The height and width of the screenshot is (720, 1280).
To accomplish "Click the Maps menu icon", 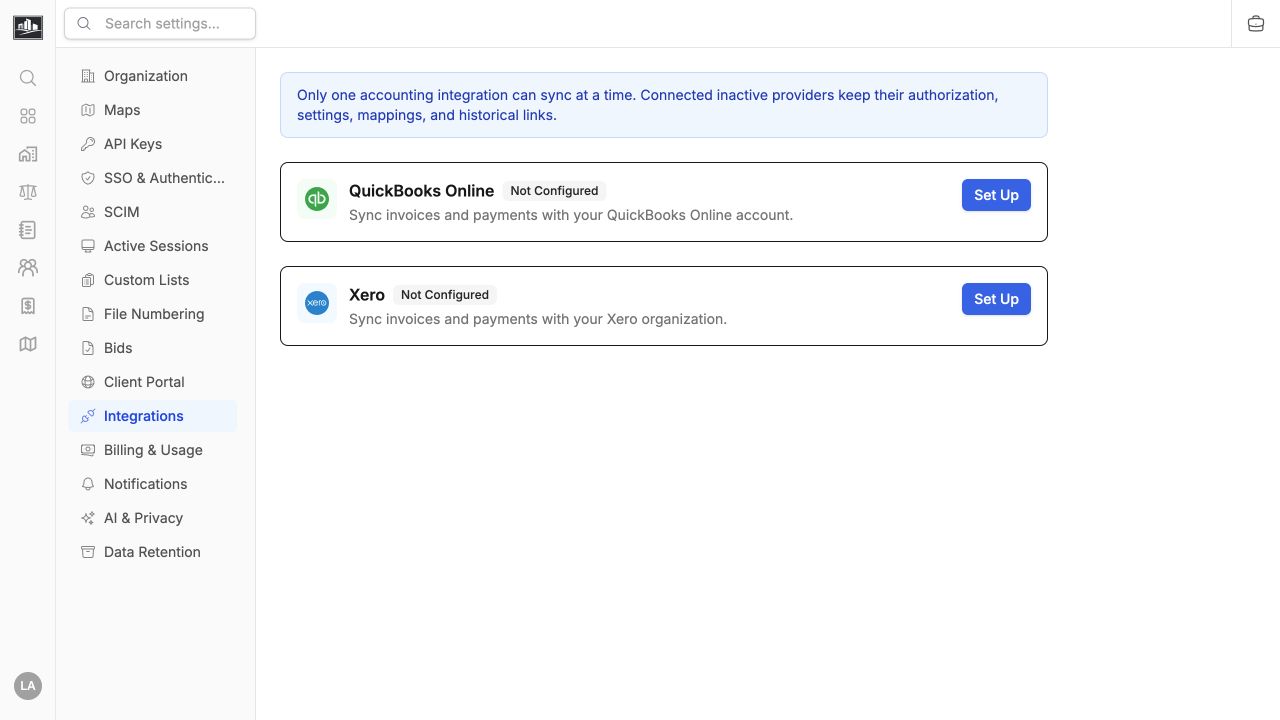I will pyautogui.click(x=88, y=110).
